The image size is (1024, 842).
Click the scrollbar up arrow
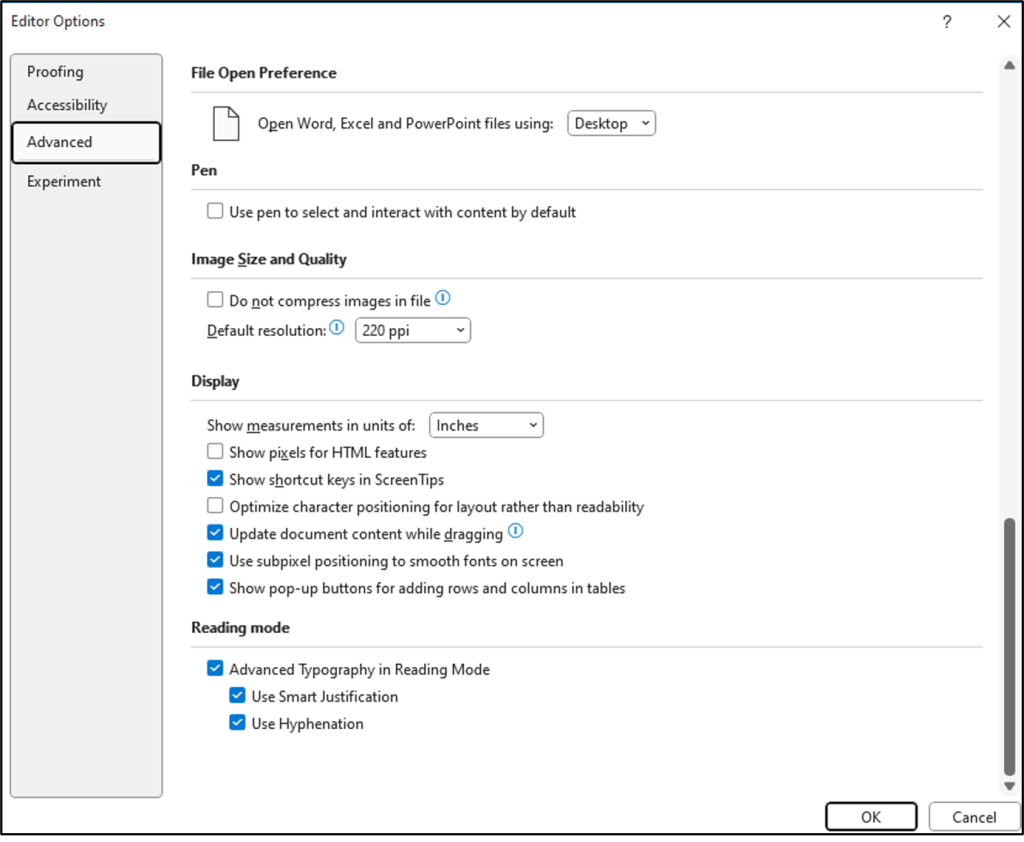(x=1008, y=66)
